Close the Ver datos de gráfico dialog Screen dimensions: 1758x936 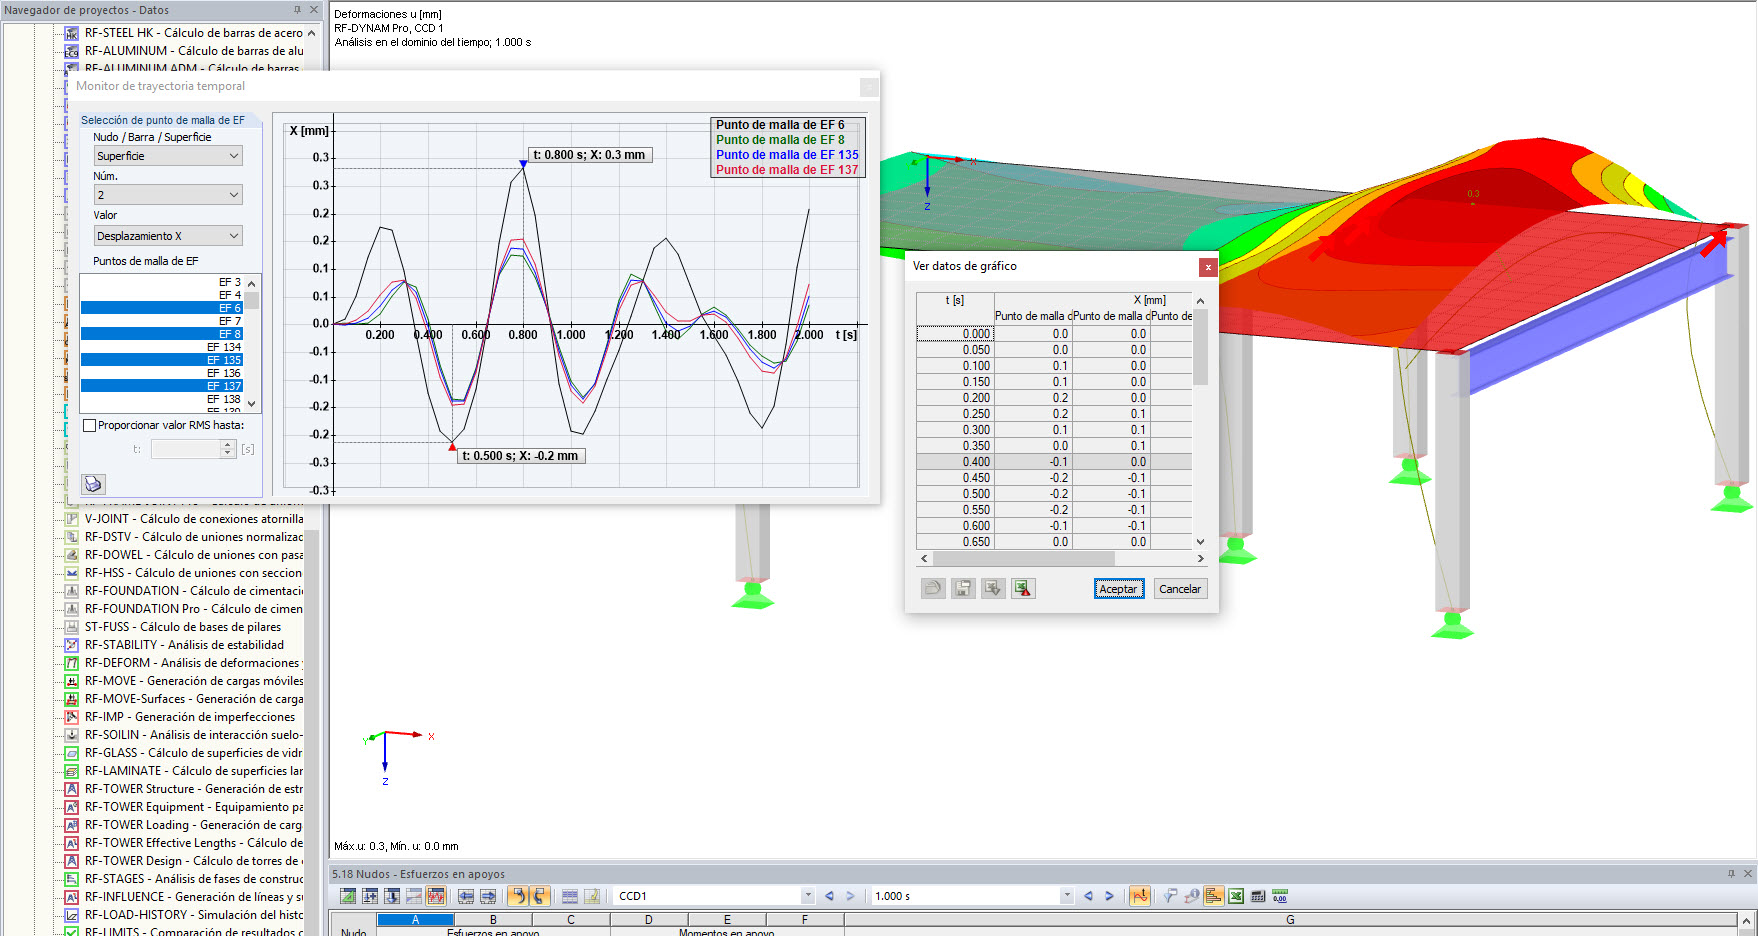[x=1208, y=267]
